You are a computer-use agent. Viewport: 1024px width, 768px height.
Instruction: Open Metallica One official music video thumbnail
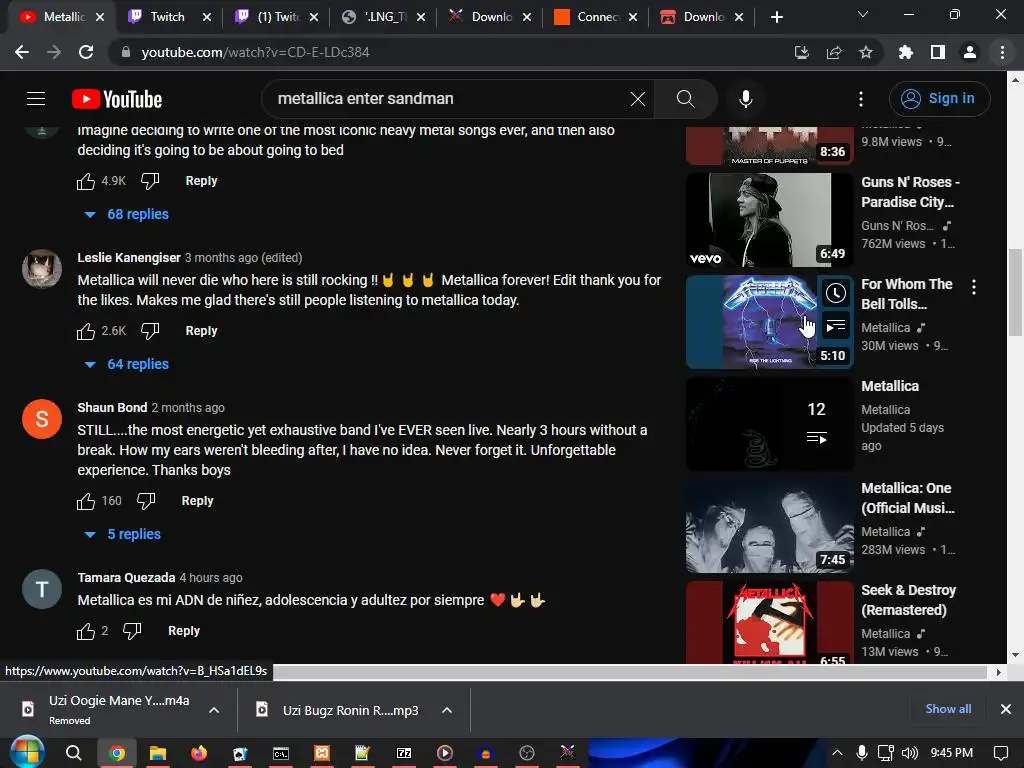coord(769,526)
